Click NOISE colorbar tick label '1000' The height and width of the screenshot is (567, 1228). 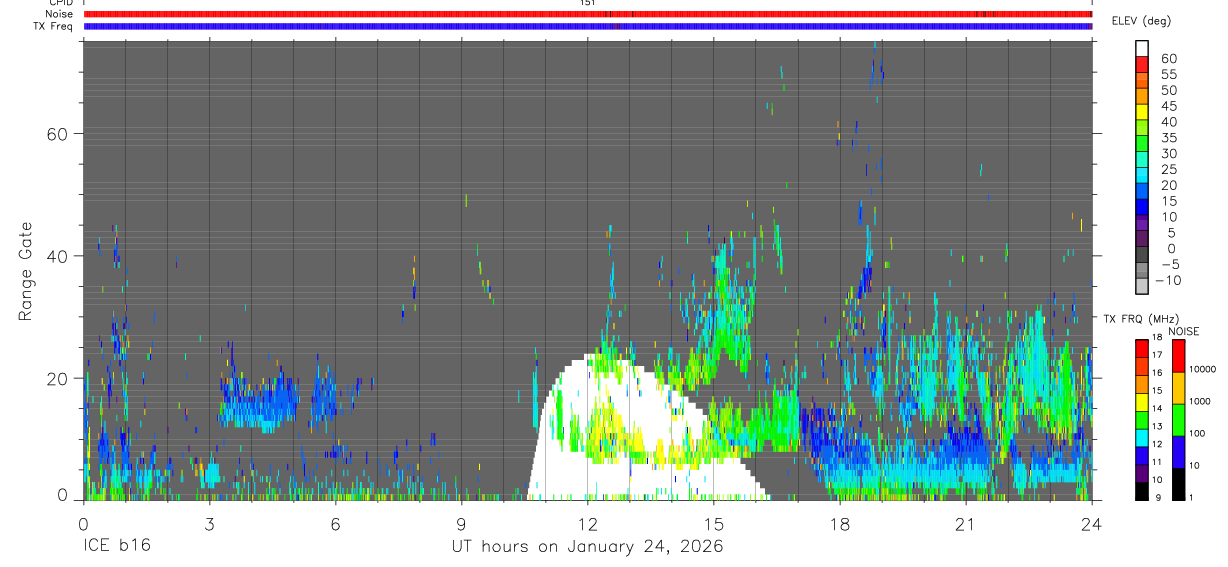pos(1200,402)
